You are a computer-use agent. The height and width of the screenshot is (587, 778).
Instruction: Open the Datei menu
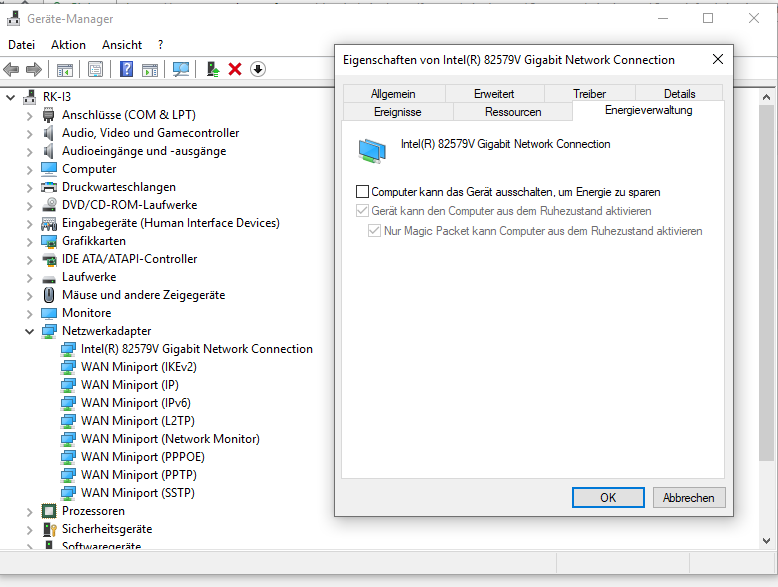(x=21, y=45)
